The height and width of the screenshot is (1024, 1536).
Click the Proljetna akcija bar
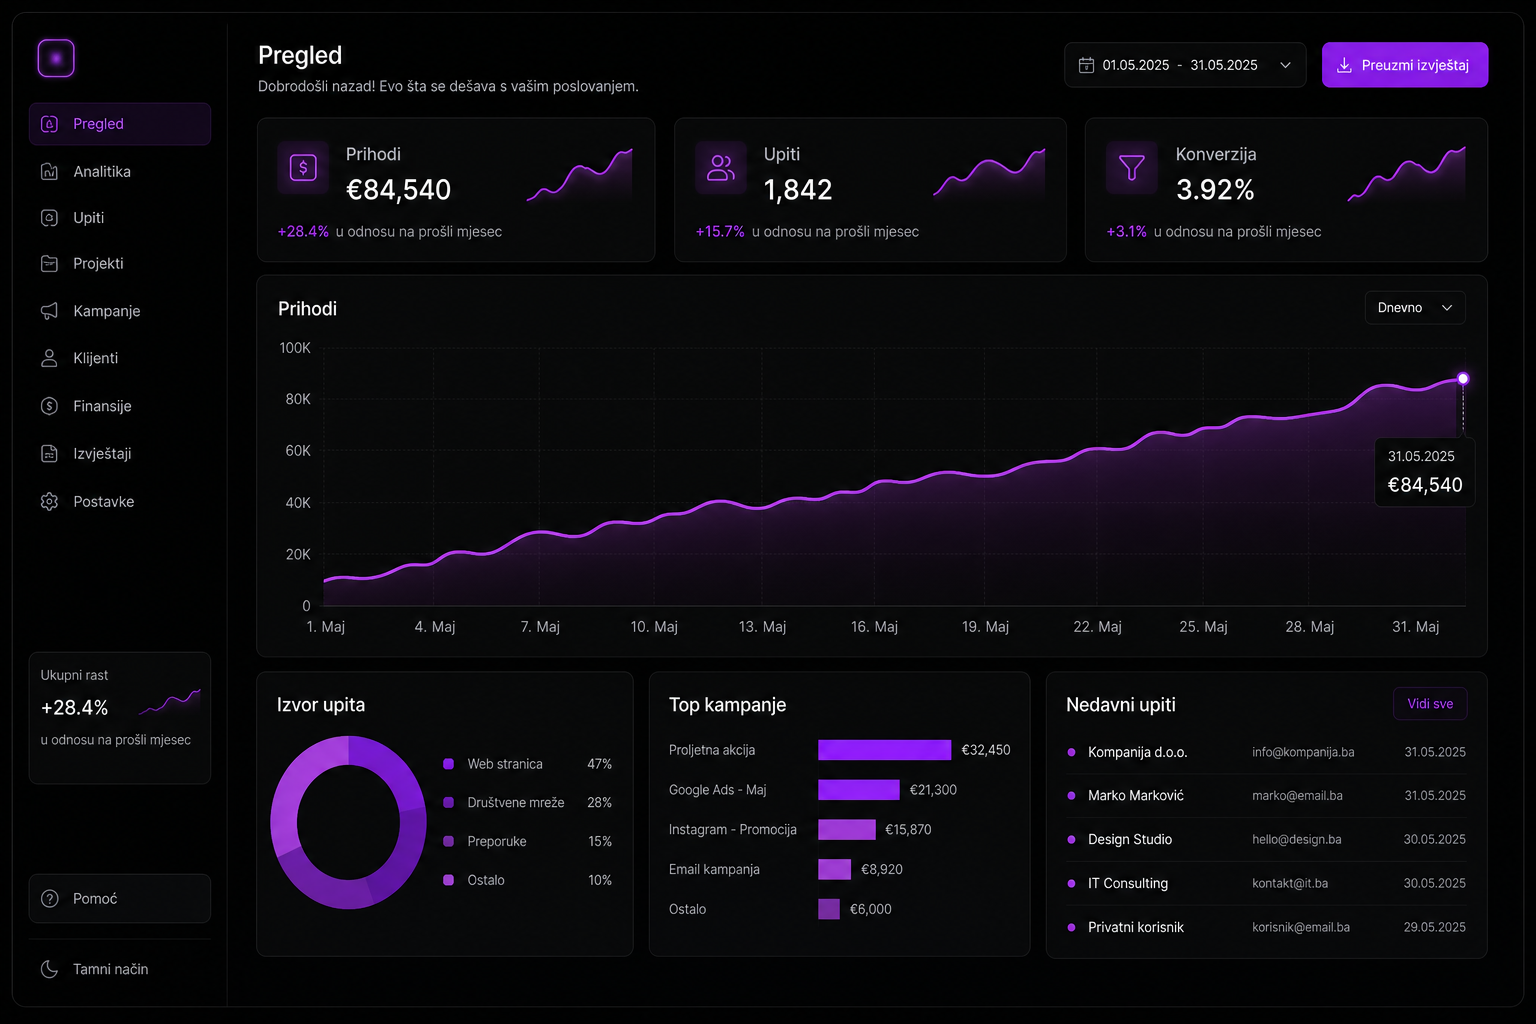884,750
